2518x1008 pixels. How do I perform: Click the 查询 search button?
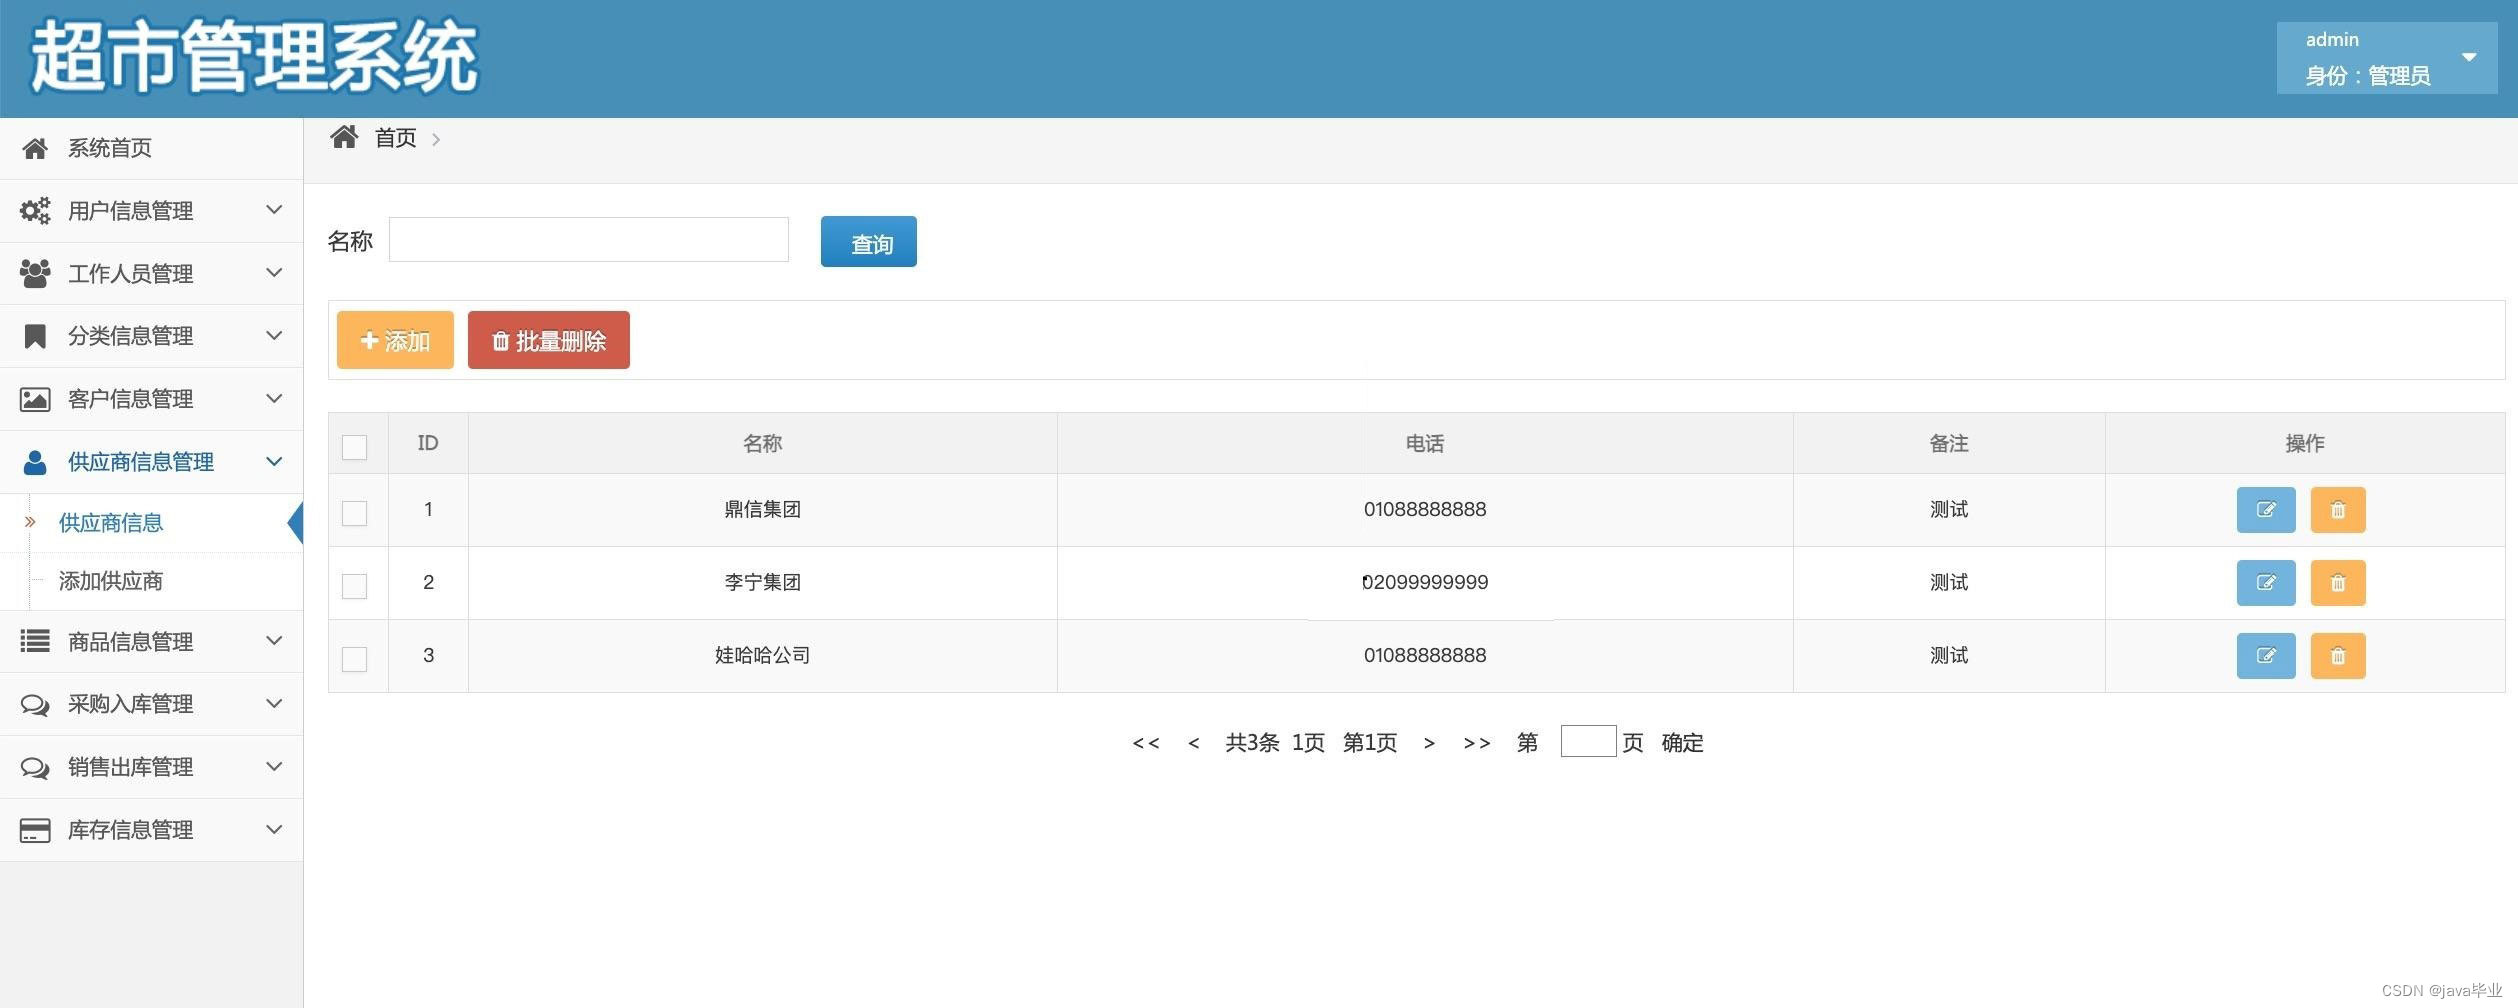869,242
